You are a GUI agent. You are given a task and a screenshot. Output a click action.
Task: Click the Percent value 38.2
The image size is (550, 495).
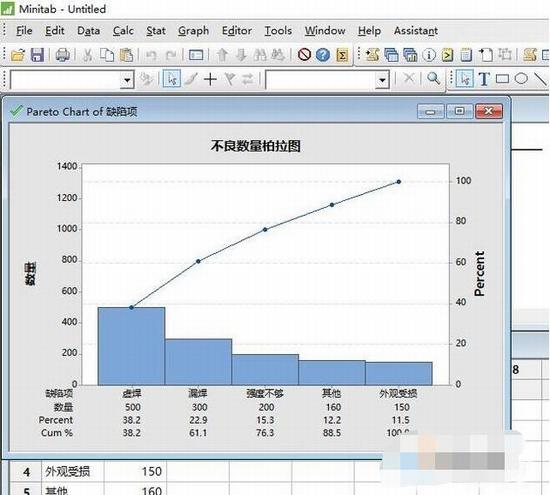pyautogui.click(x=132, y=420)
